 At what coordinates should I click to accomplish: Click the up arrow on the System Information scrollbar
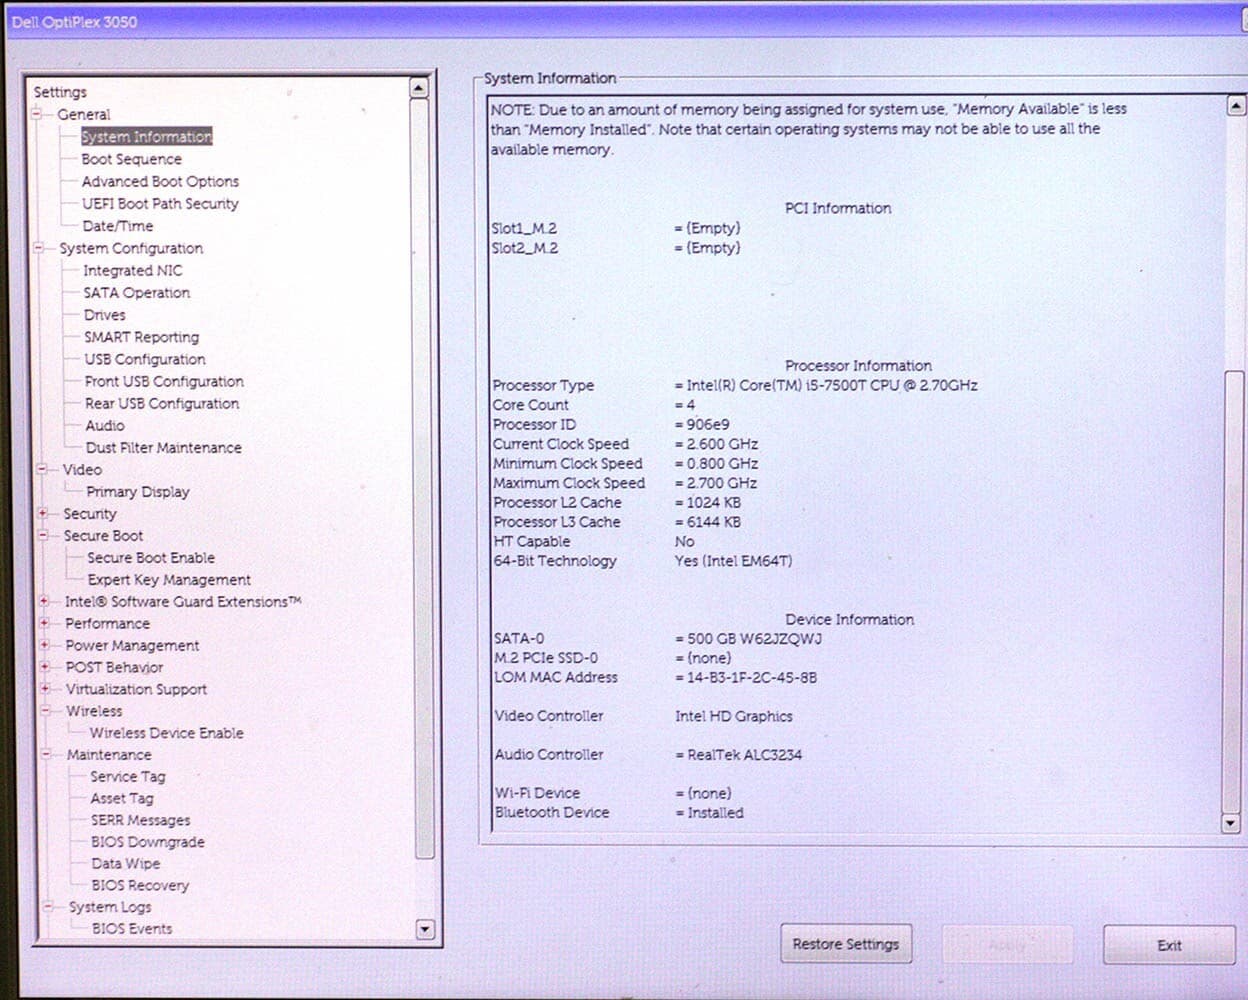(x=1234, y=103)
